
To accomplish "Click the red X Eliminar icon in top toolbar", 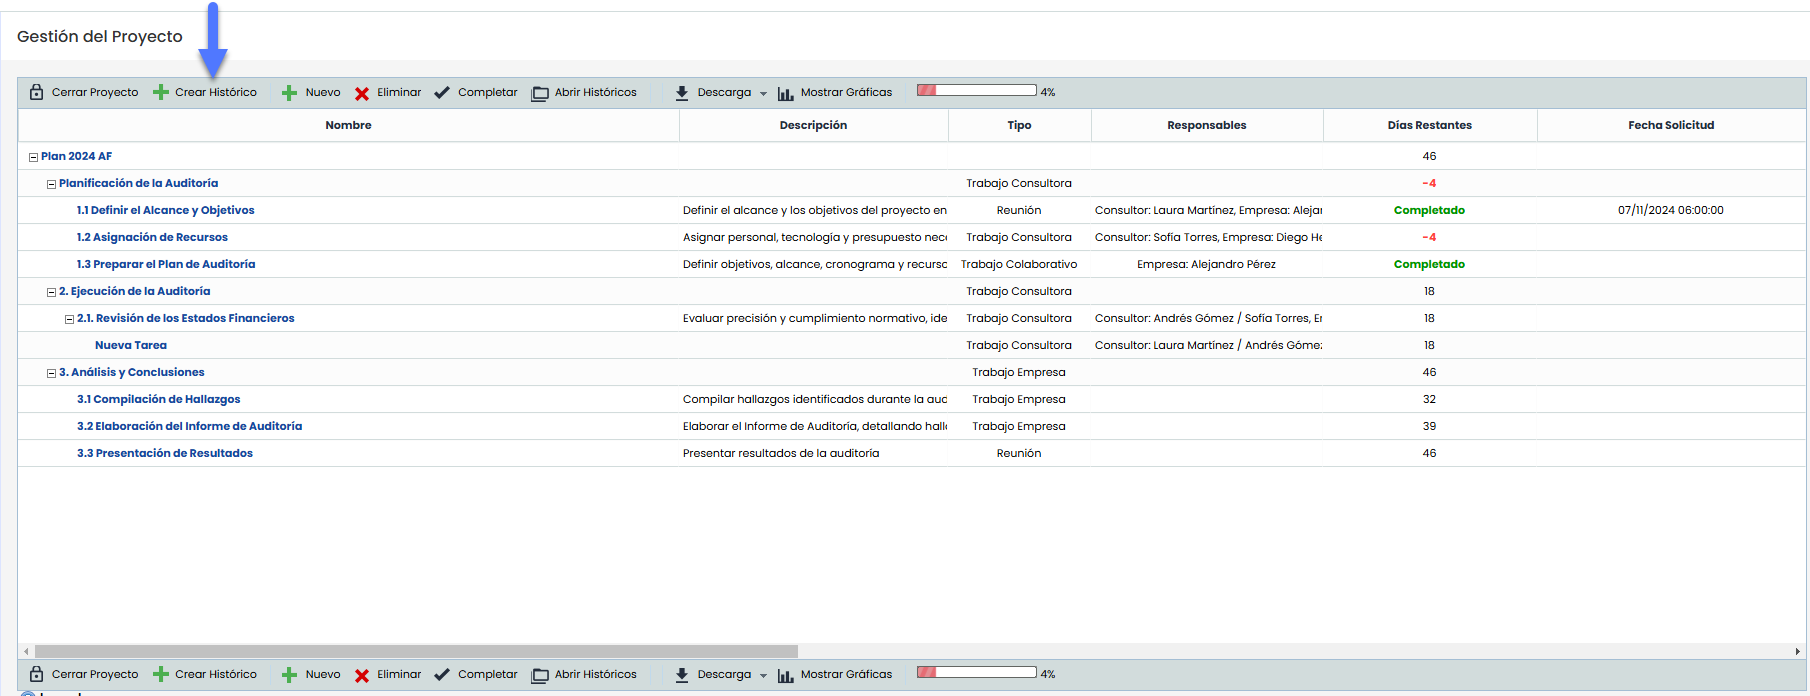I will click(x=362, y=93).
